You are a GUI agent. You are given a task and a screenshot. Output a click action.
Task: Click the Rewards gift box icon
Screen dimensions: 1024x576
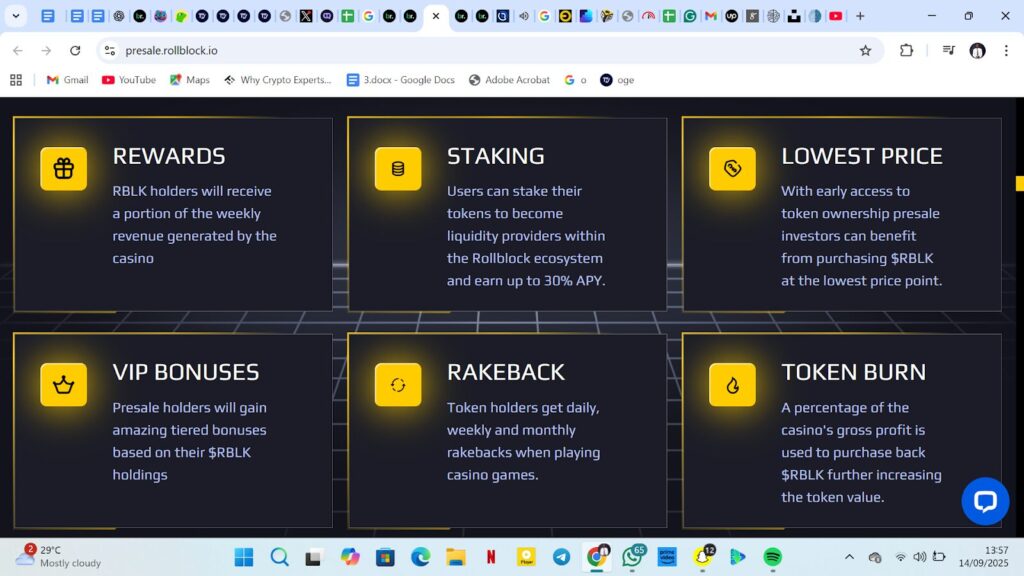point(63,169)
